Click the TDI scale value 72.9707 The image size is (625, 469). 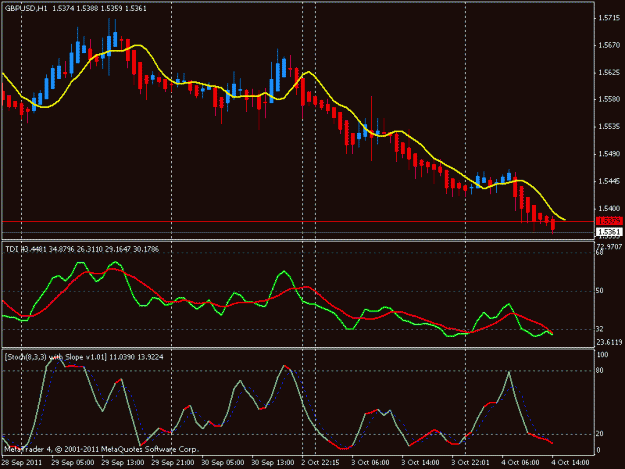(609, 247)
